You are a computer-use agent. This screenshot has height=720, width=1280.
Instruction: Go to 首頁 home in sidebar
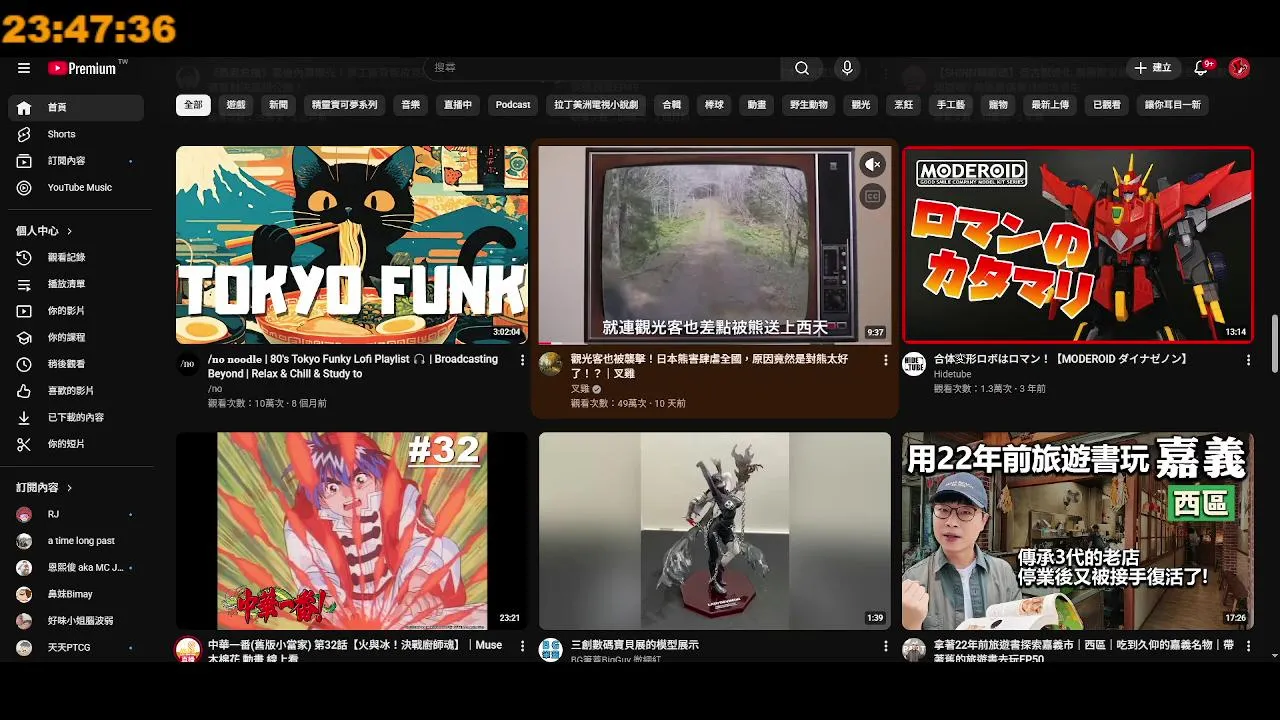pyautogui.click(x=76, y=107)
